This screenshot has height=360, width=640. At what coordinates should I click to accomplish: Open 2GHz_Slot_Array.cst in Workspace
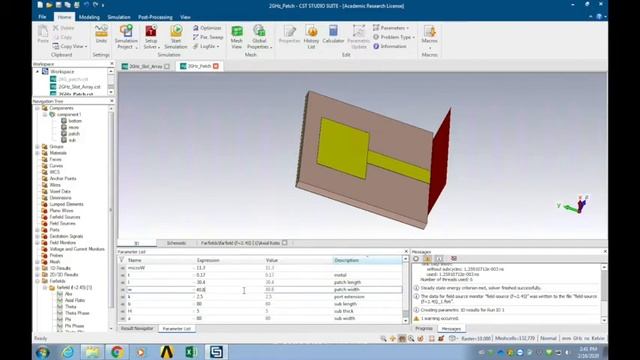click(x=79, y=87)
